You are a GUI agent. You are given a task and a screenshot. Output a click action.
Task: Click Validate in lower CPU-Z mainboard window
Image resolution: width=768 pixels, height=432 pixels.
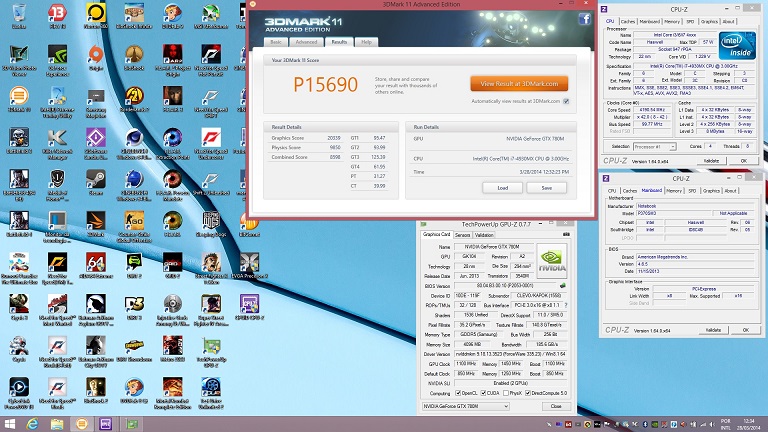tap(713, 330)
